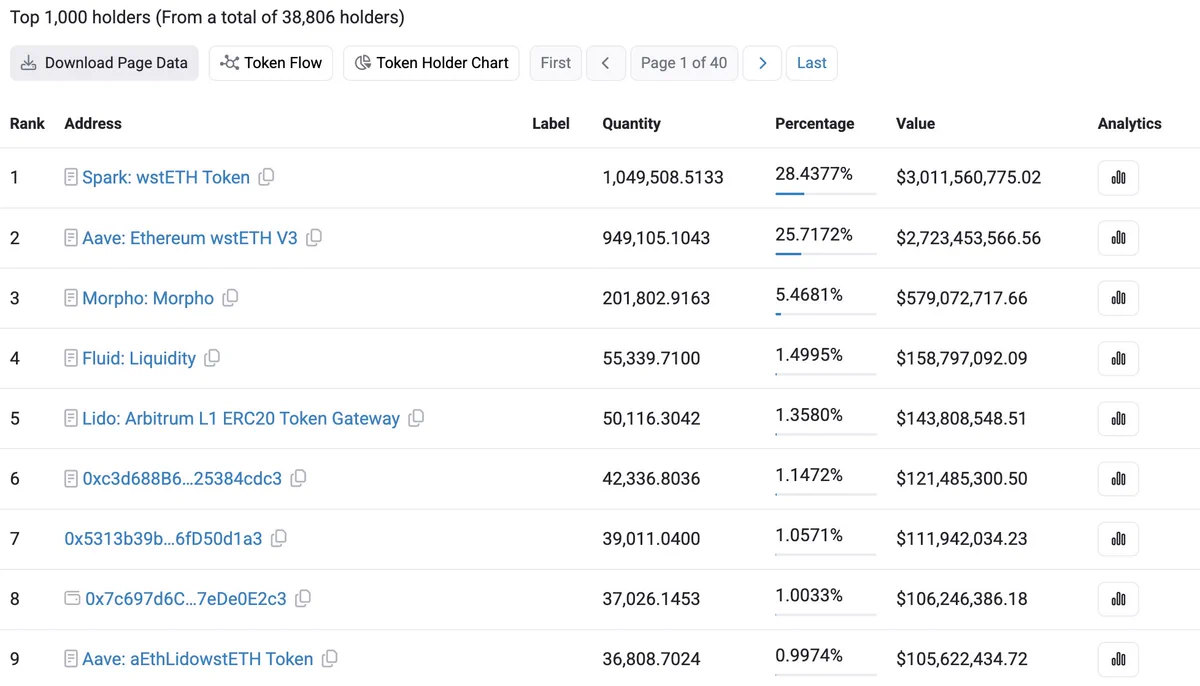
Task: Open Spark: wstETH Token address link
Action: point(166,178)
